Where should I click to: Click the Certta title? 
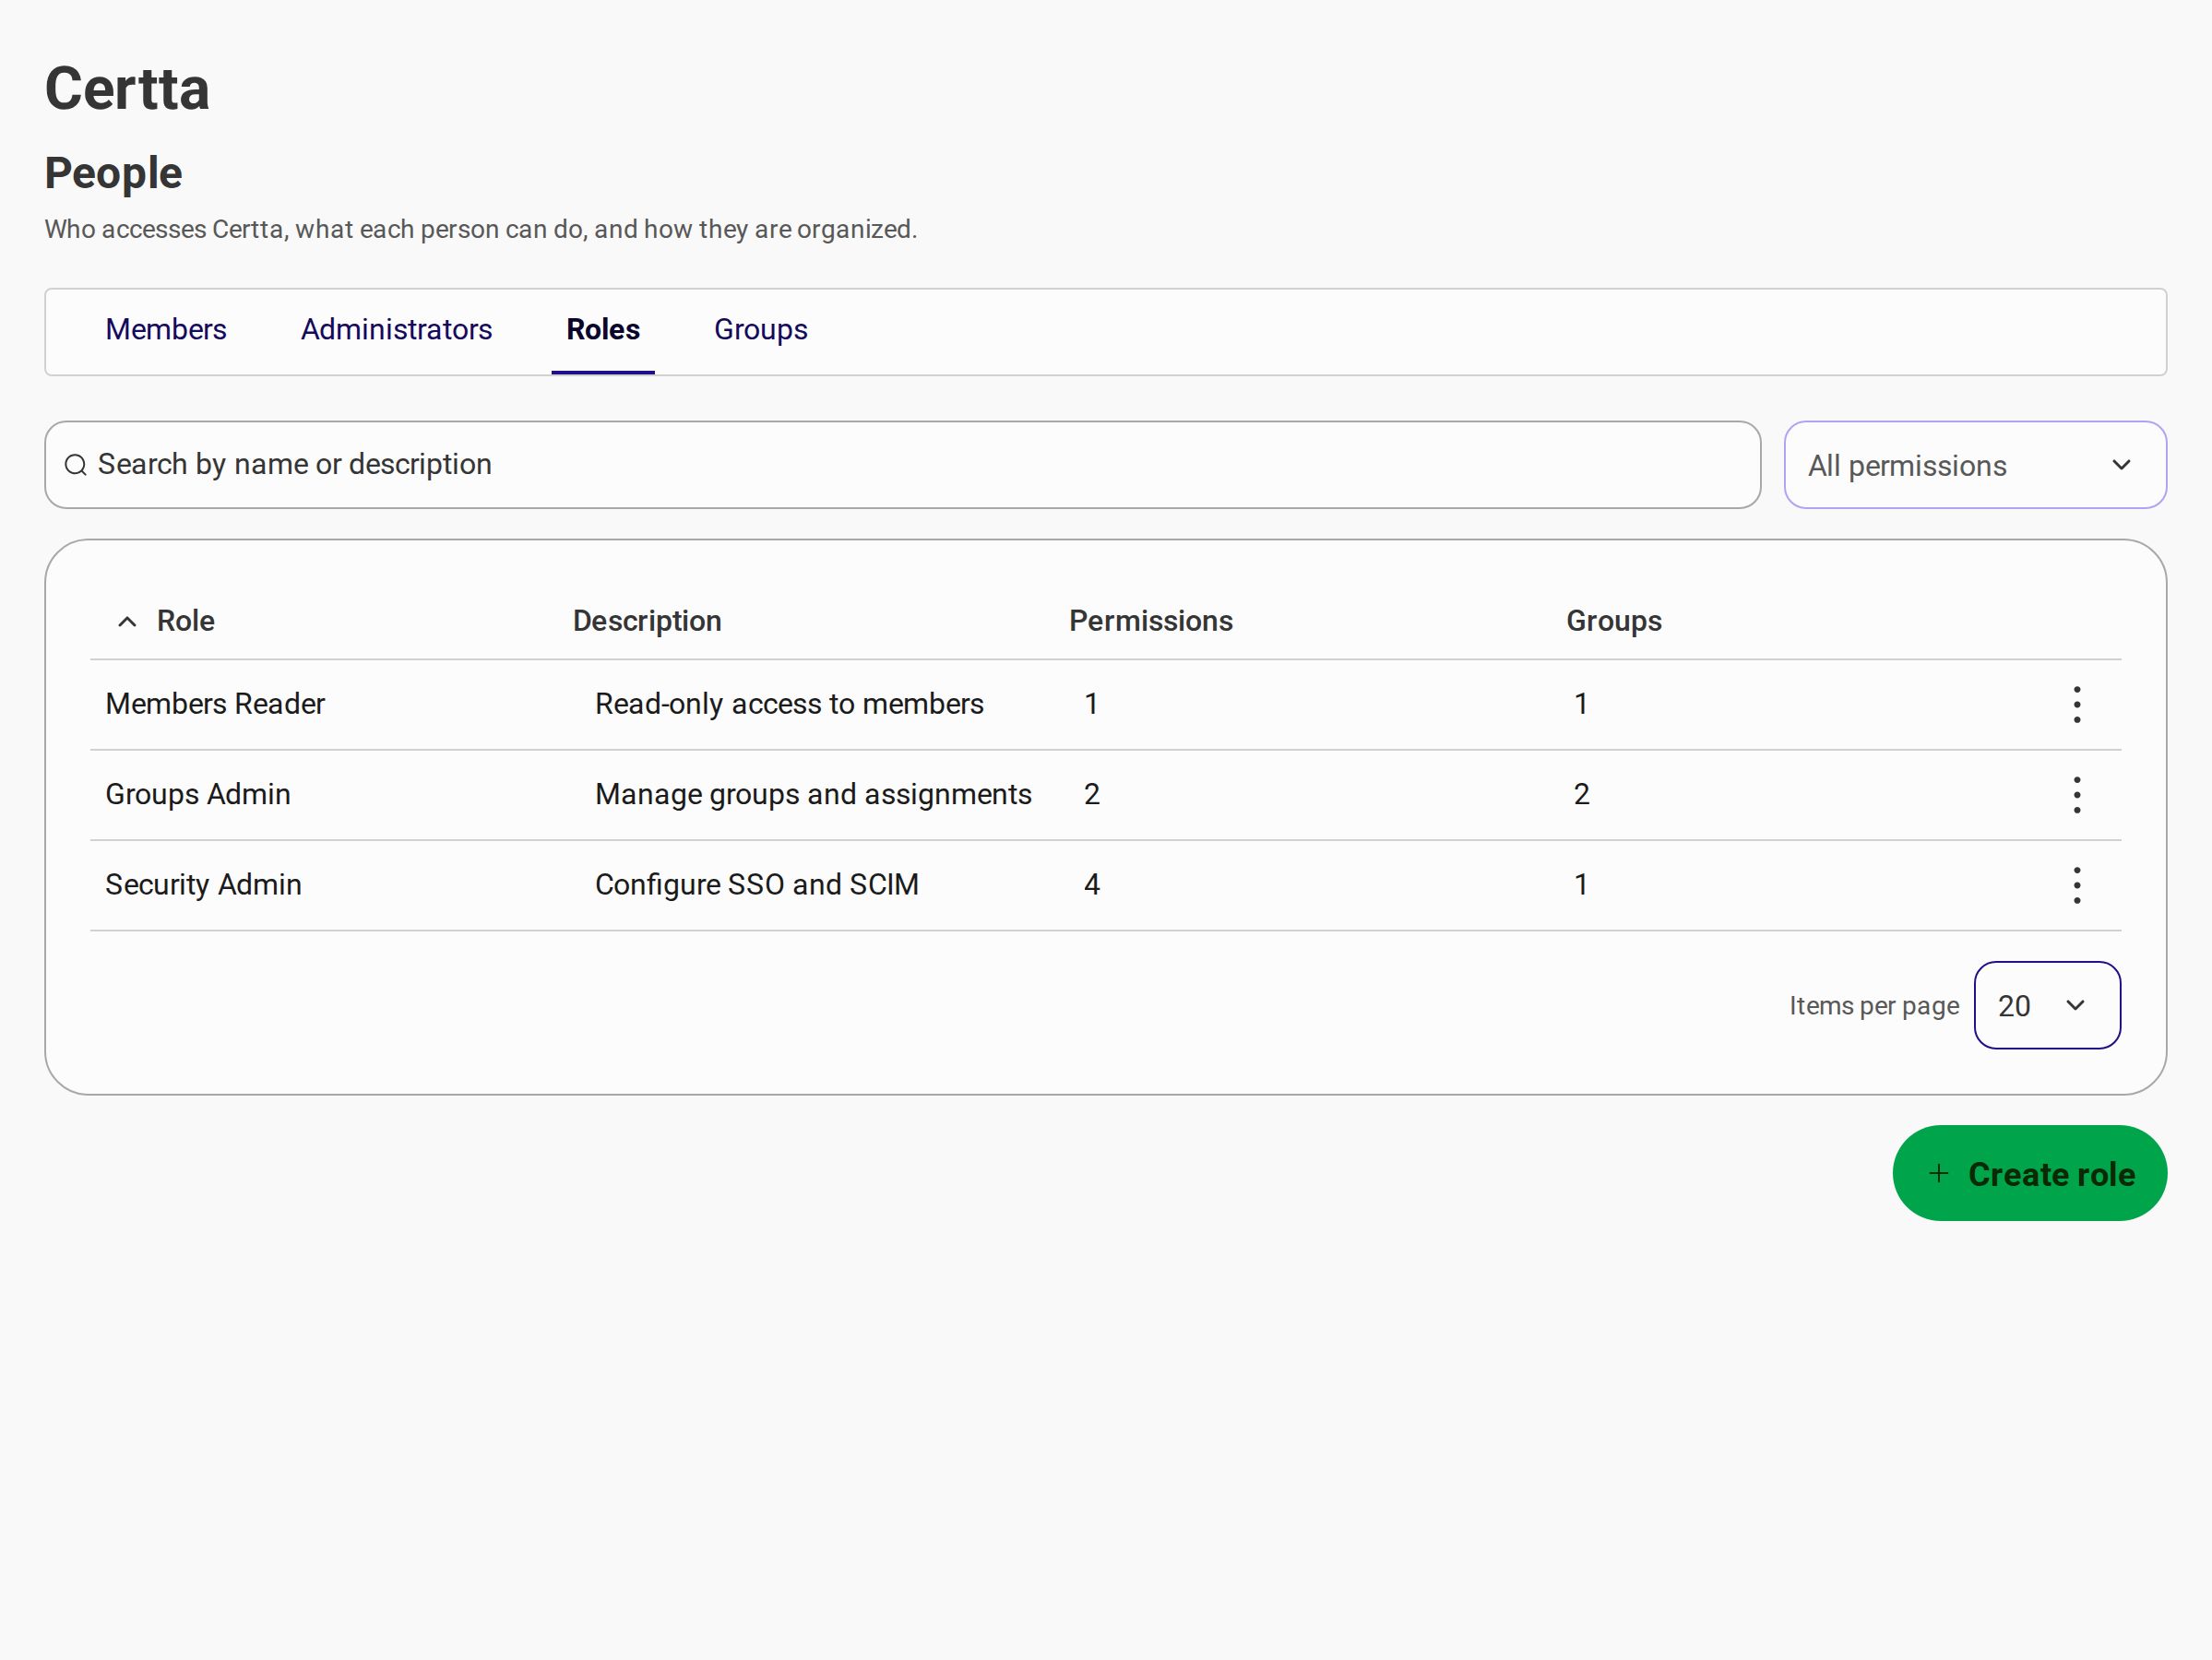click(127, 89)
